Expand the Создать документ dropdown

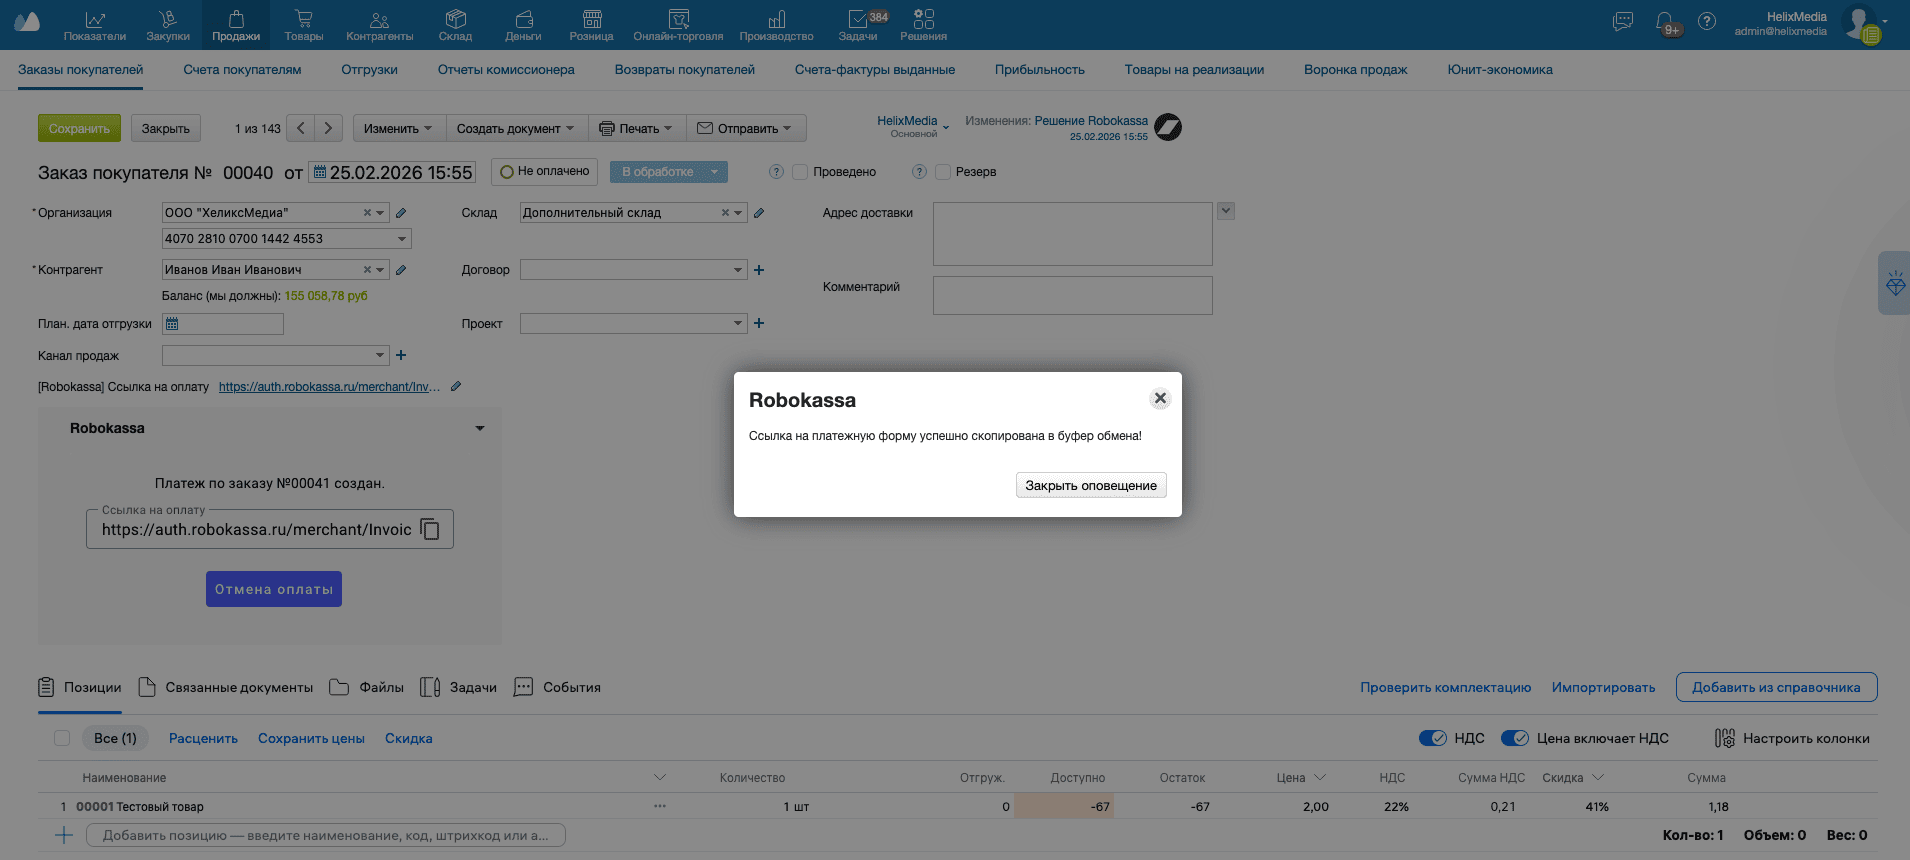tap(516, 128)
